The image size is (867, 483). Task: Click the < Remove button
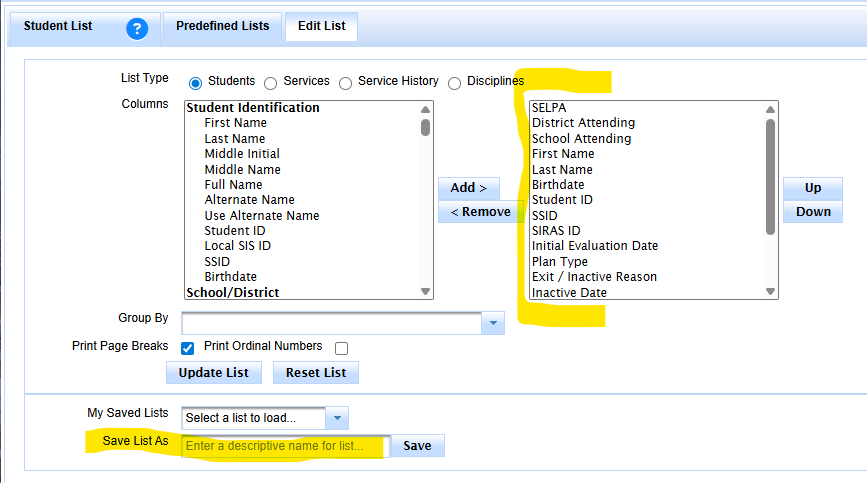pyautogui.click(x=480, y=212)
